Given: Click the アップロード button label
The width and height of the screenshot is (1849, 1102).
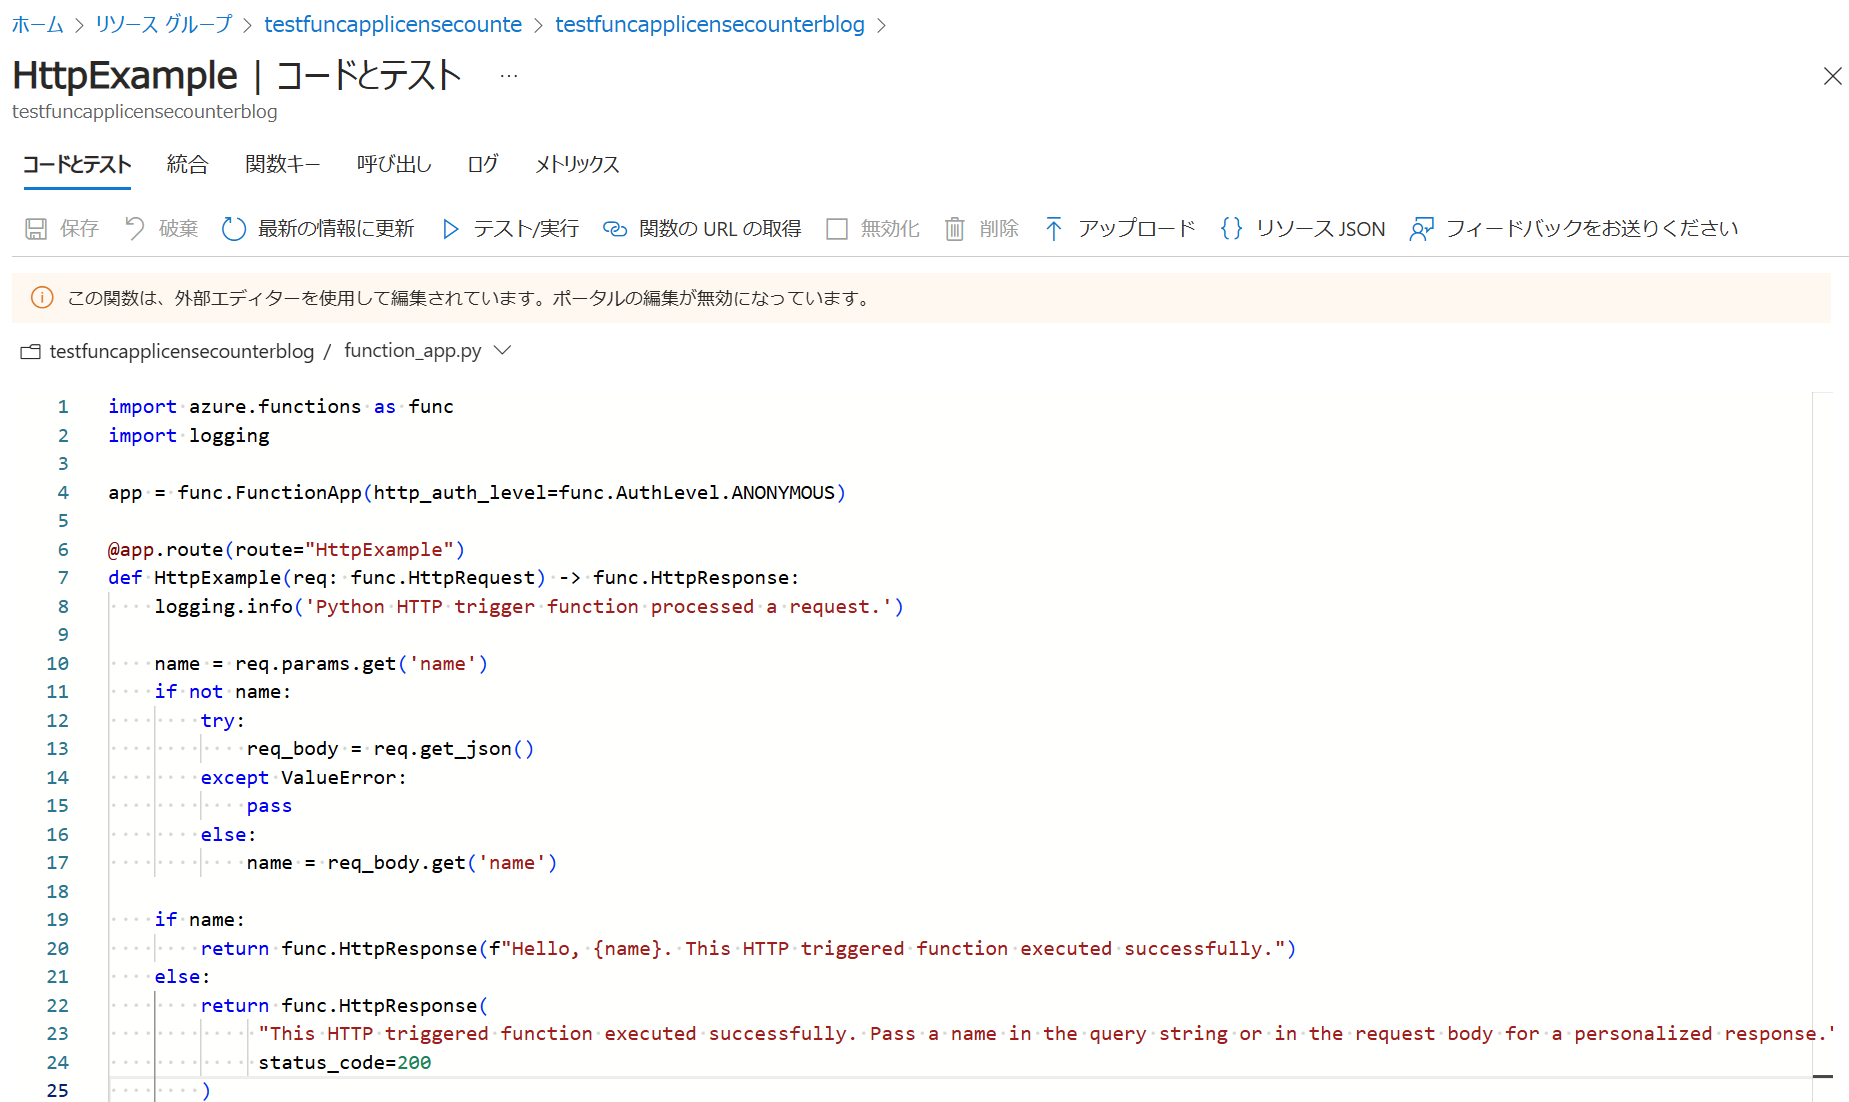Looking at the screenshot, I should (1137, 229).
